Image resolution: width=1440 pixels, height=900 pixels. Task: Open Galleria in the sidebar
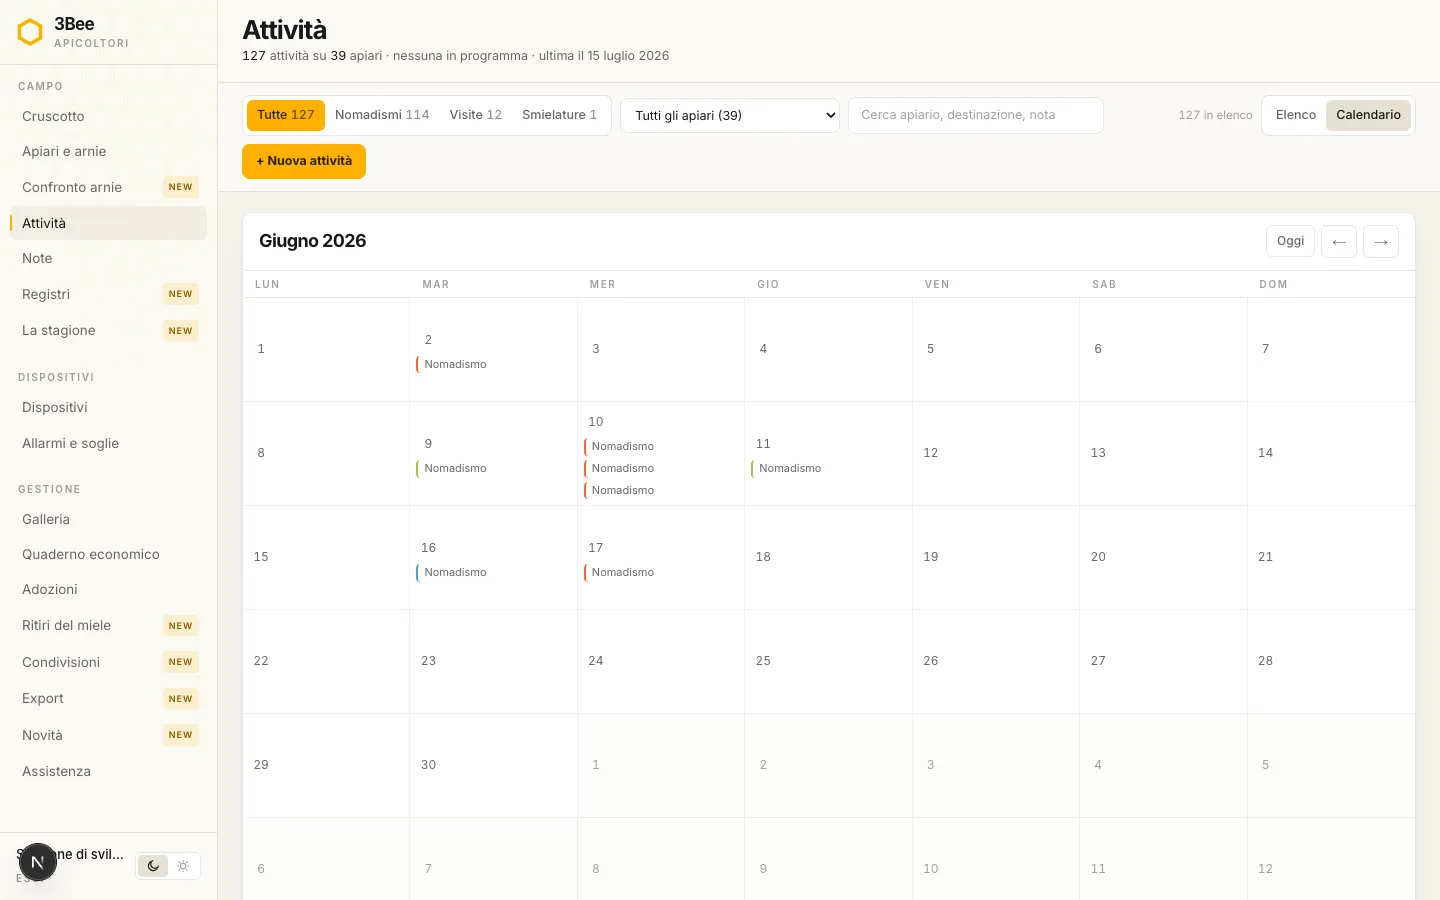pyautogui.click(x=108, y=519)
